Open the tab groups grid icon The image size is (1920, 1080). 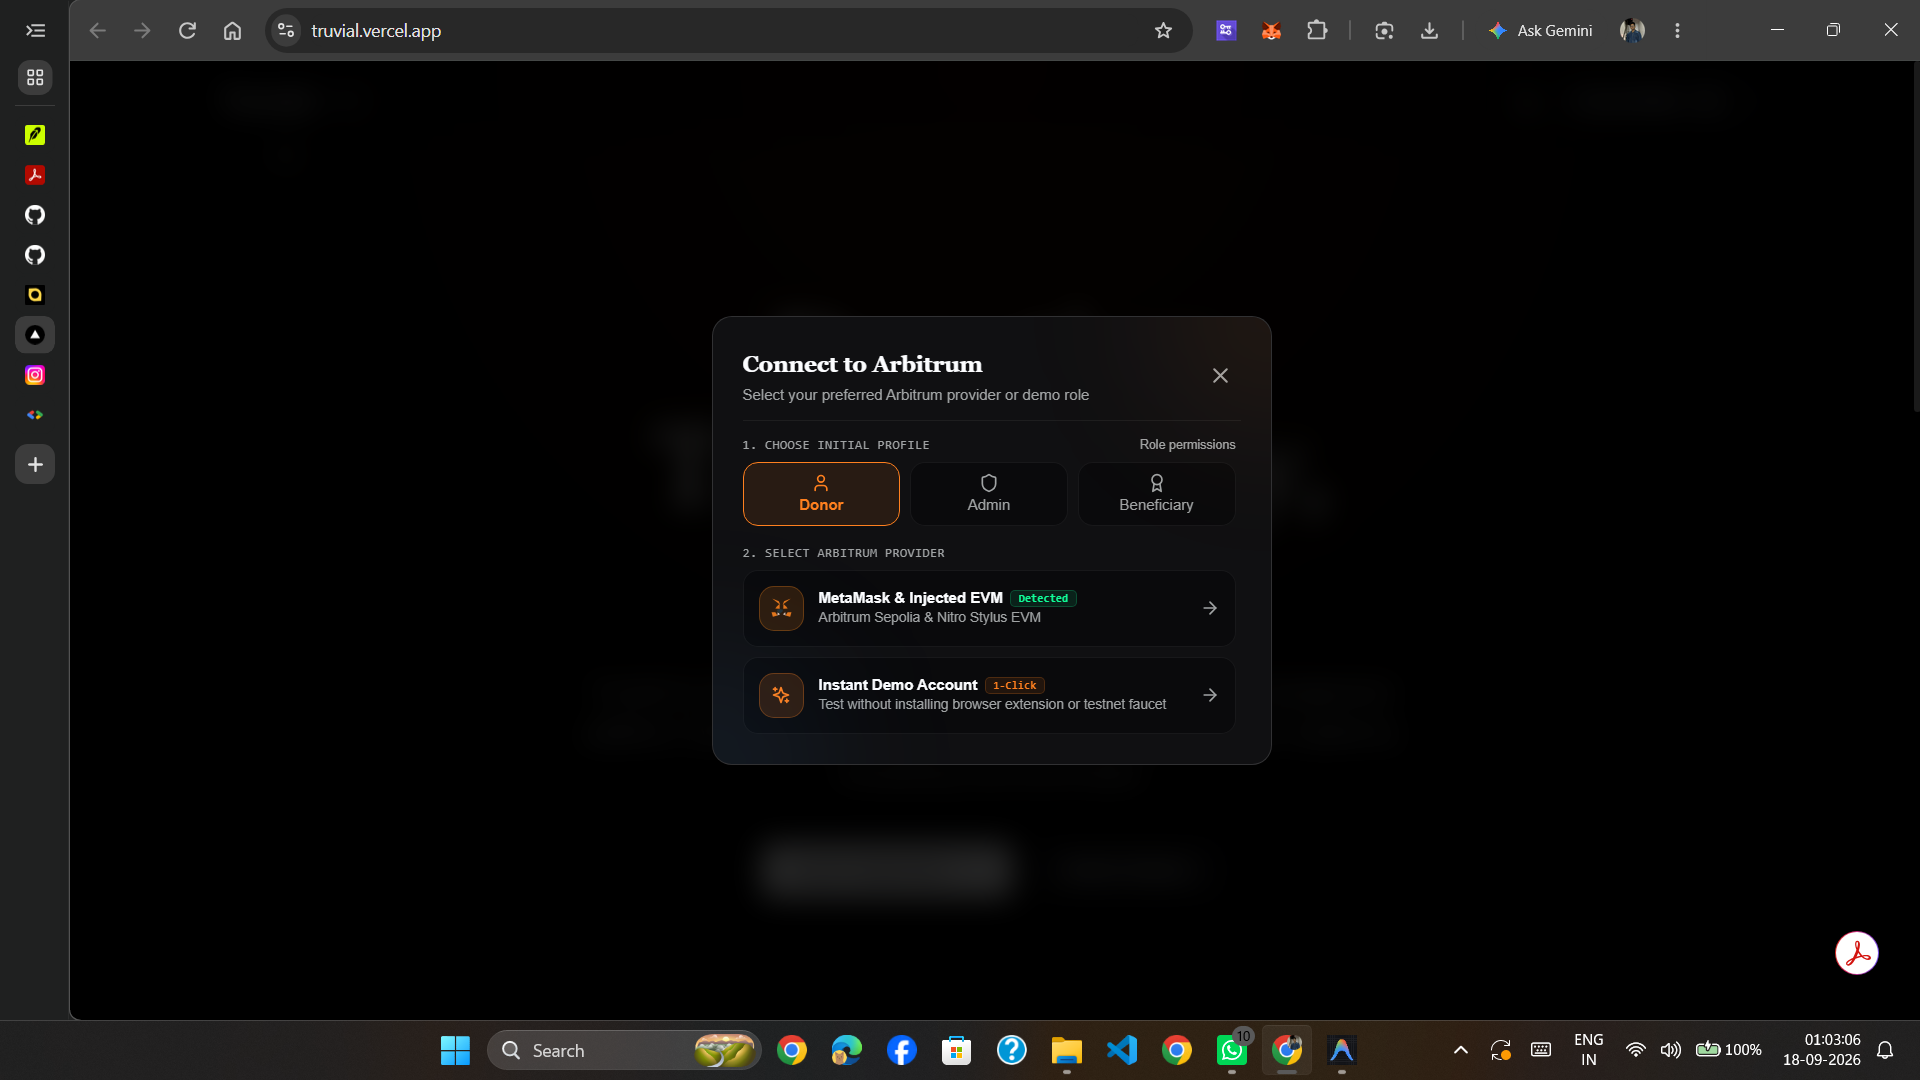tap(35, 77)
